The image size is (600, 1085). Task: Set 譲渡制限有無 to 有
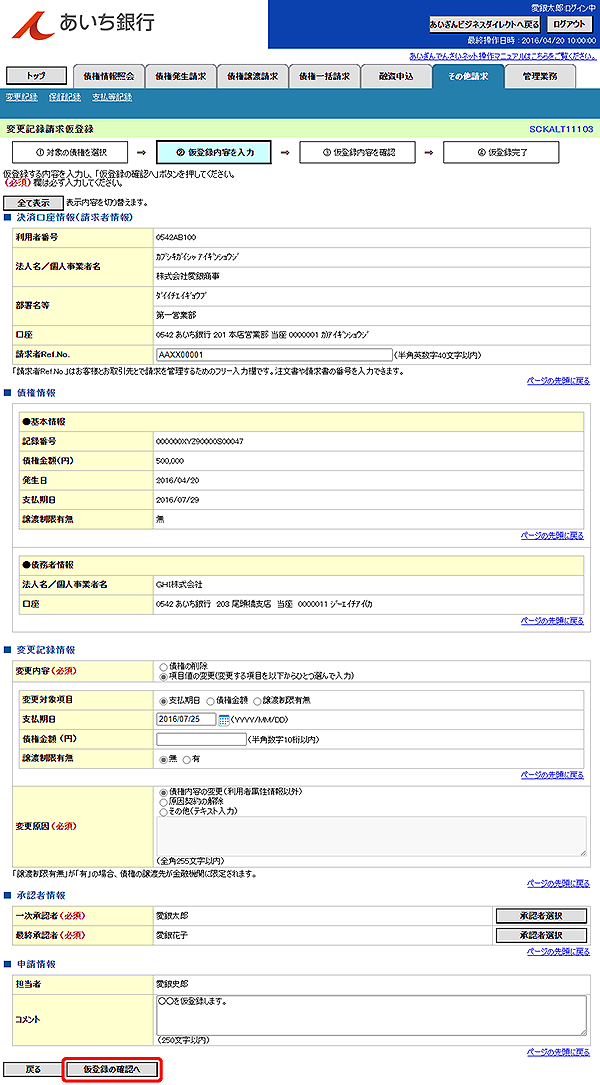click(186, 759)
